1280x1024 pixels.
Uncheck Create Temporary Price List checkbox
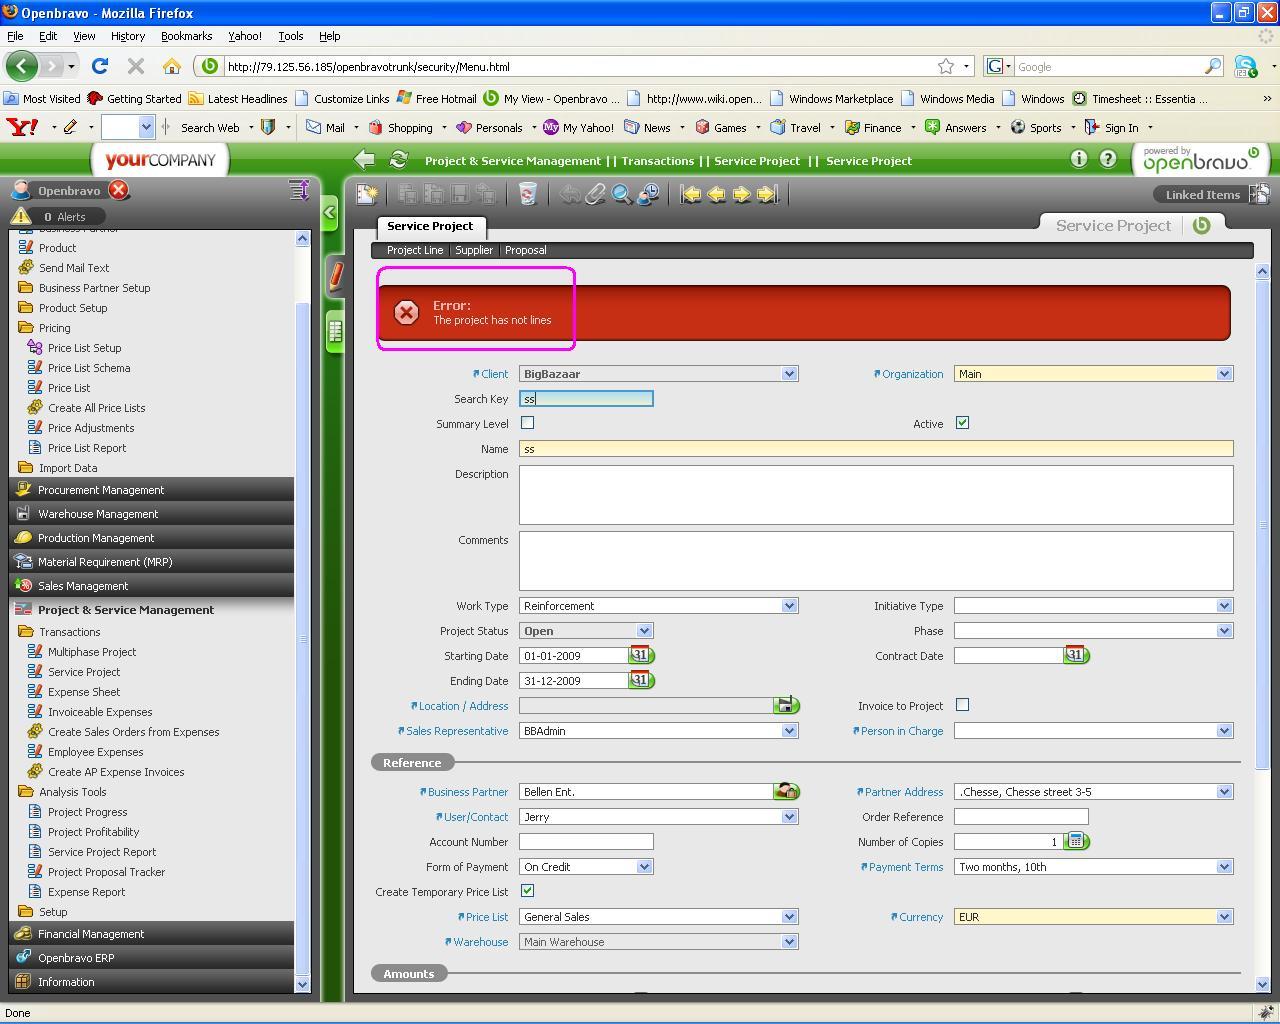point(527,891)
